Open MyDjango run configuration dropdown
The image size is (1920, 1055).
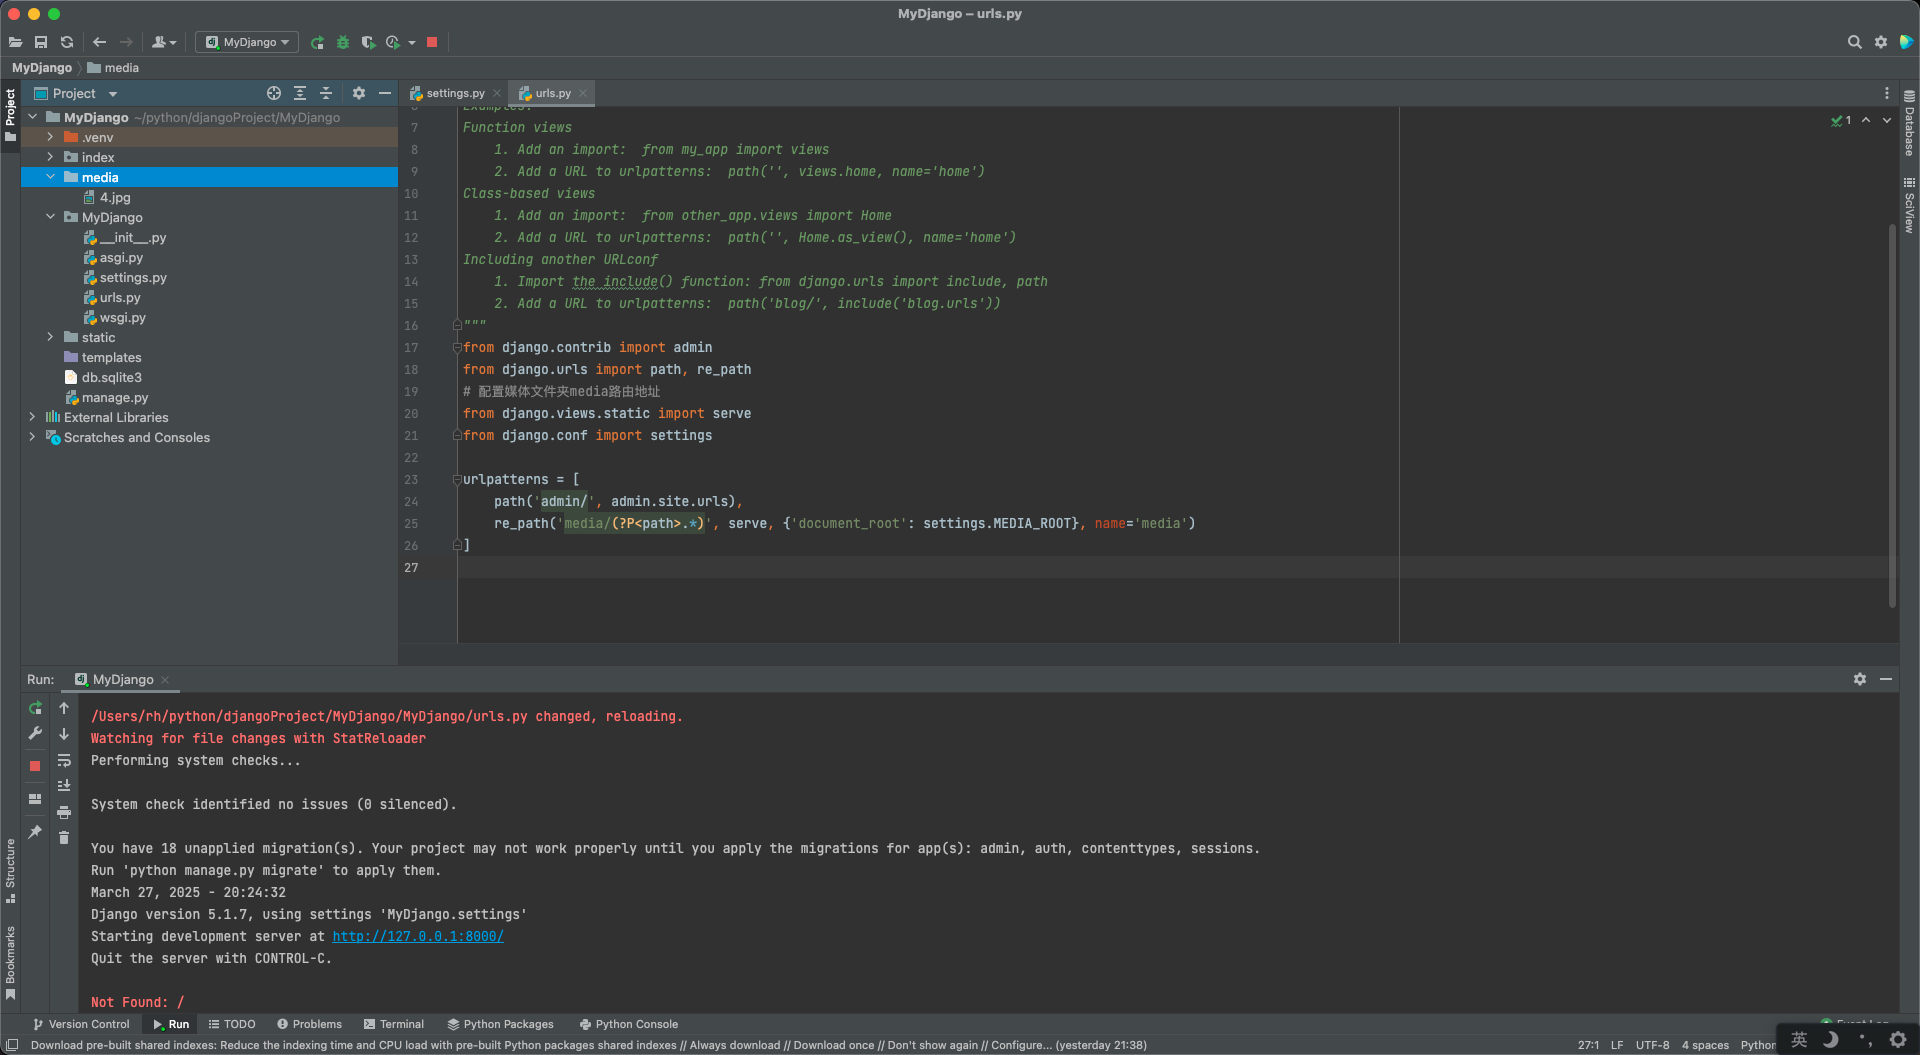point(247,42)
